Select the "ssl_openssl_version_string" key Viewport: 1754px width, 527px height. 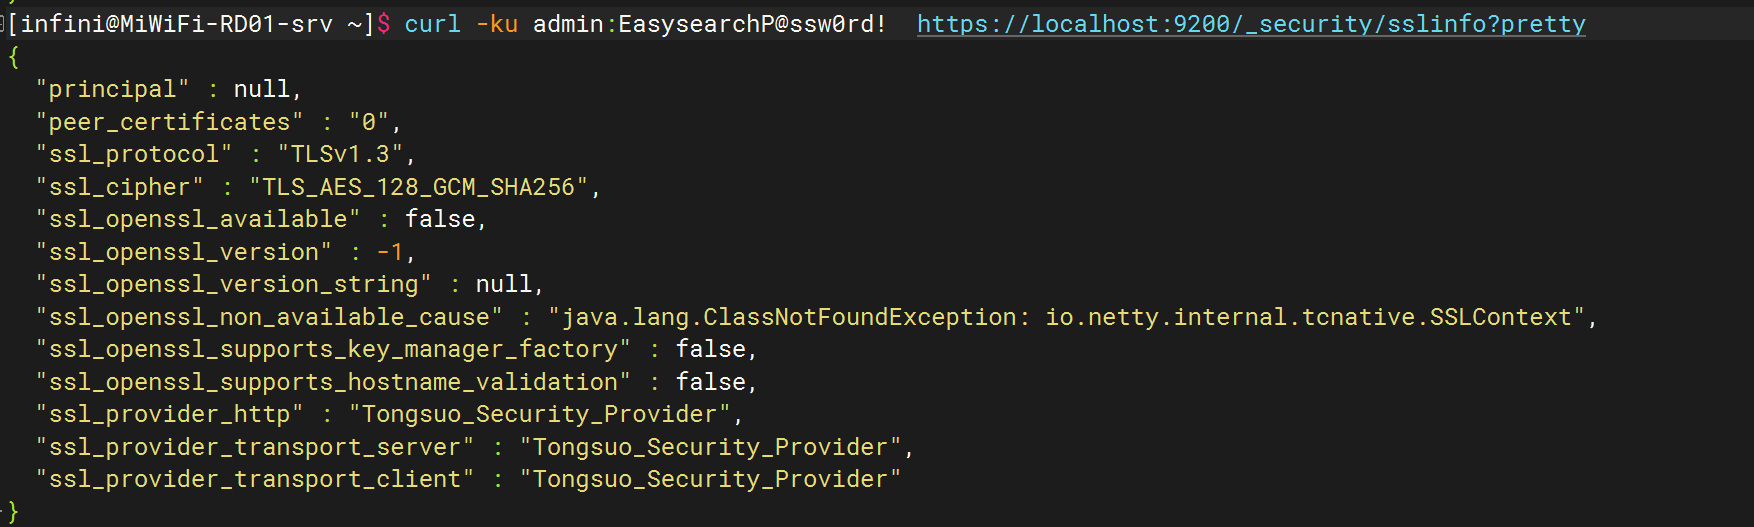[233, 284]
